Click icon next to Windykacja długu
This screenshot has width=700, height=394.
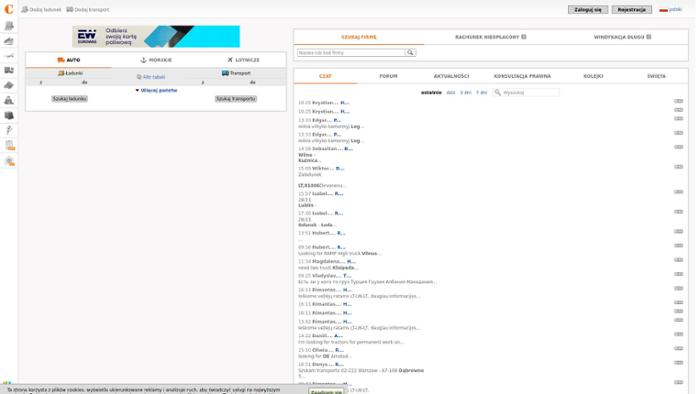649,37
